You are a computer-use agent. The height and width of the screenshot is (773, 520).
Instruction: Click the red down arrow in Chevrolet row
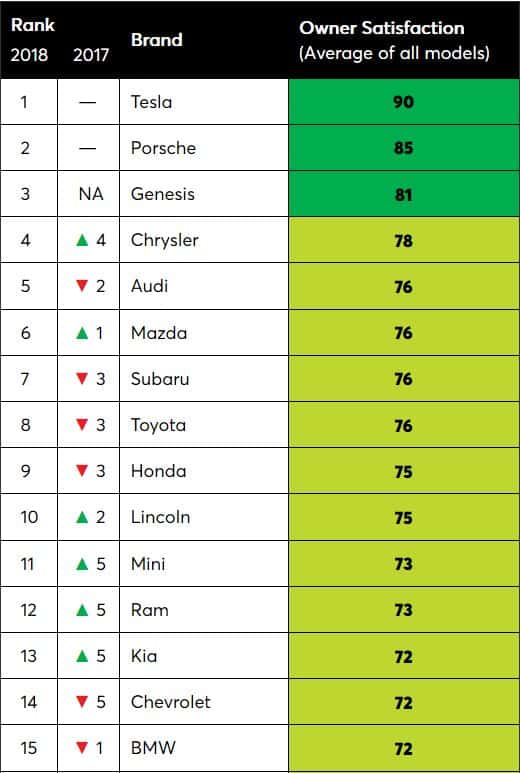point(82,701)
